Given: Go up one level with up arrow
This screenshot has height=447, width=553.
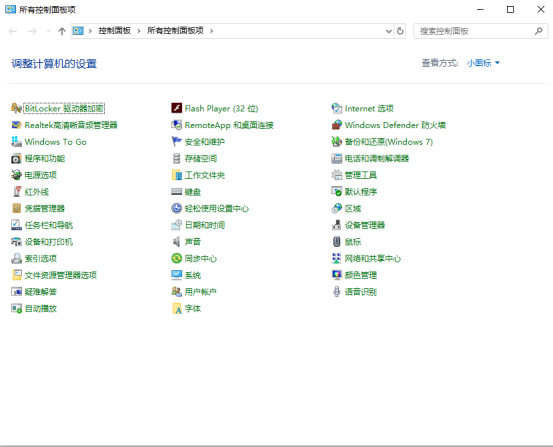Looking at the screenshot, I should click(x=62, y=31).
